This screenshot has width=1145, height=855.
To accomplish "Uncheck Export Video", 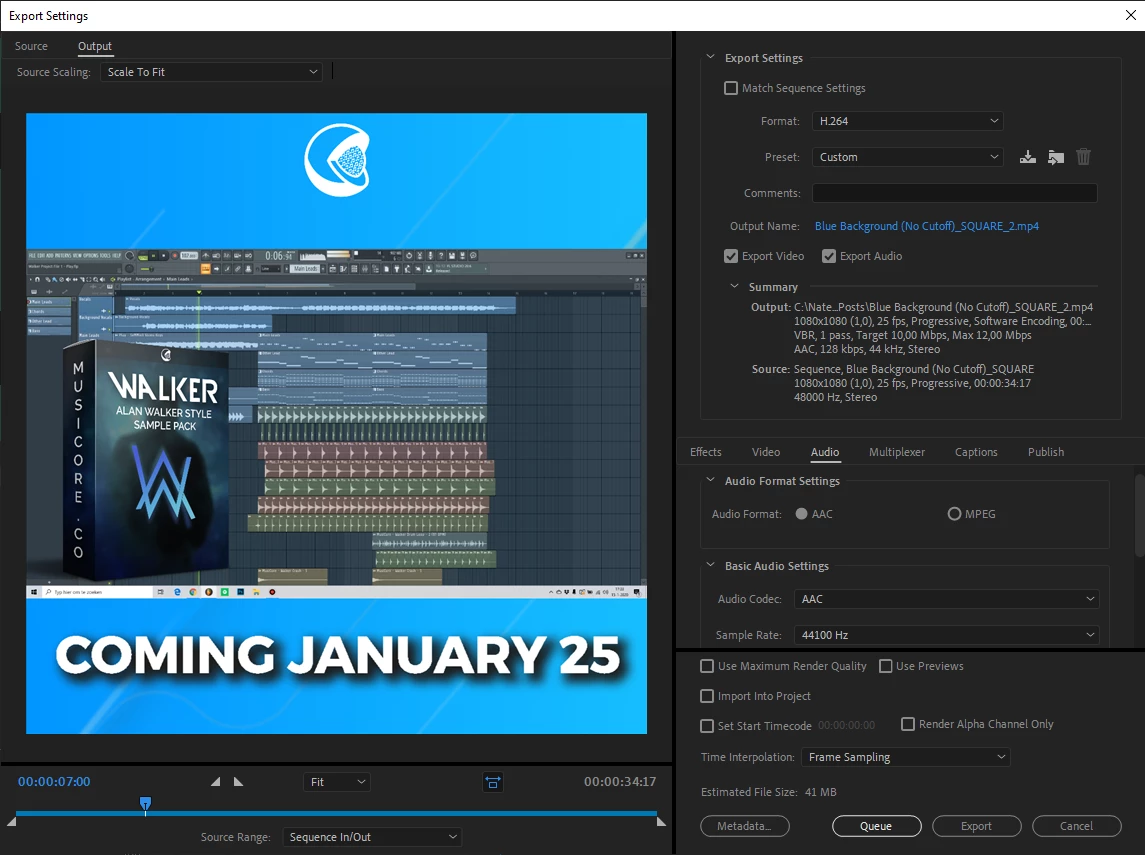I will pyautogui.click(x=731, y=256).
